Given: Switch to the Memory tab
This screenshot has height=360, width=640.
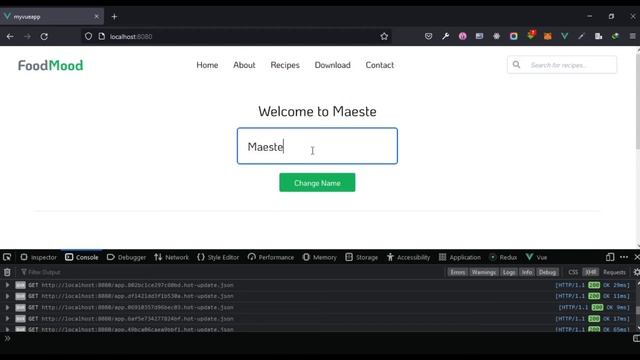Looking at the screenshot, I should pyautogui.click(x=320, y=257).
